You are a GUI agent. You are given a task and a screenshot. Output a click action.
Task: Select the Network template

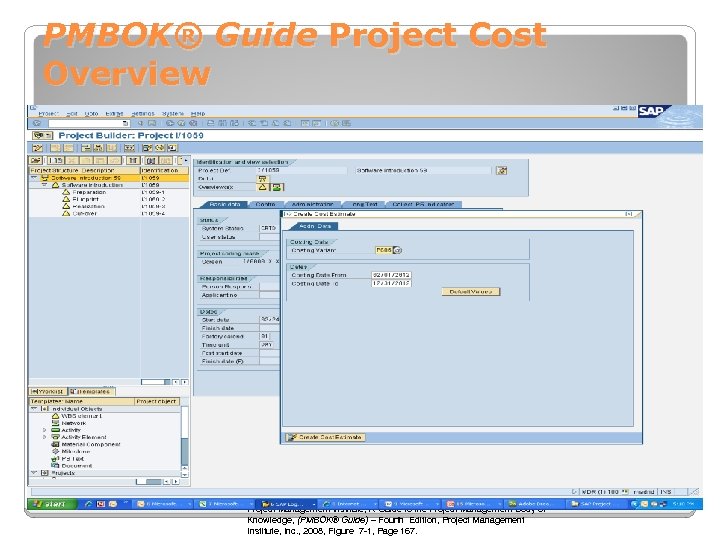(73, 423)
